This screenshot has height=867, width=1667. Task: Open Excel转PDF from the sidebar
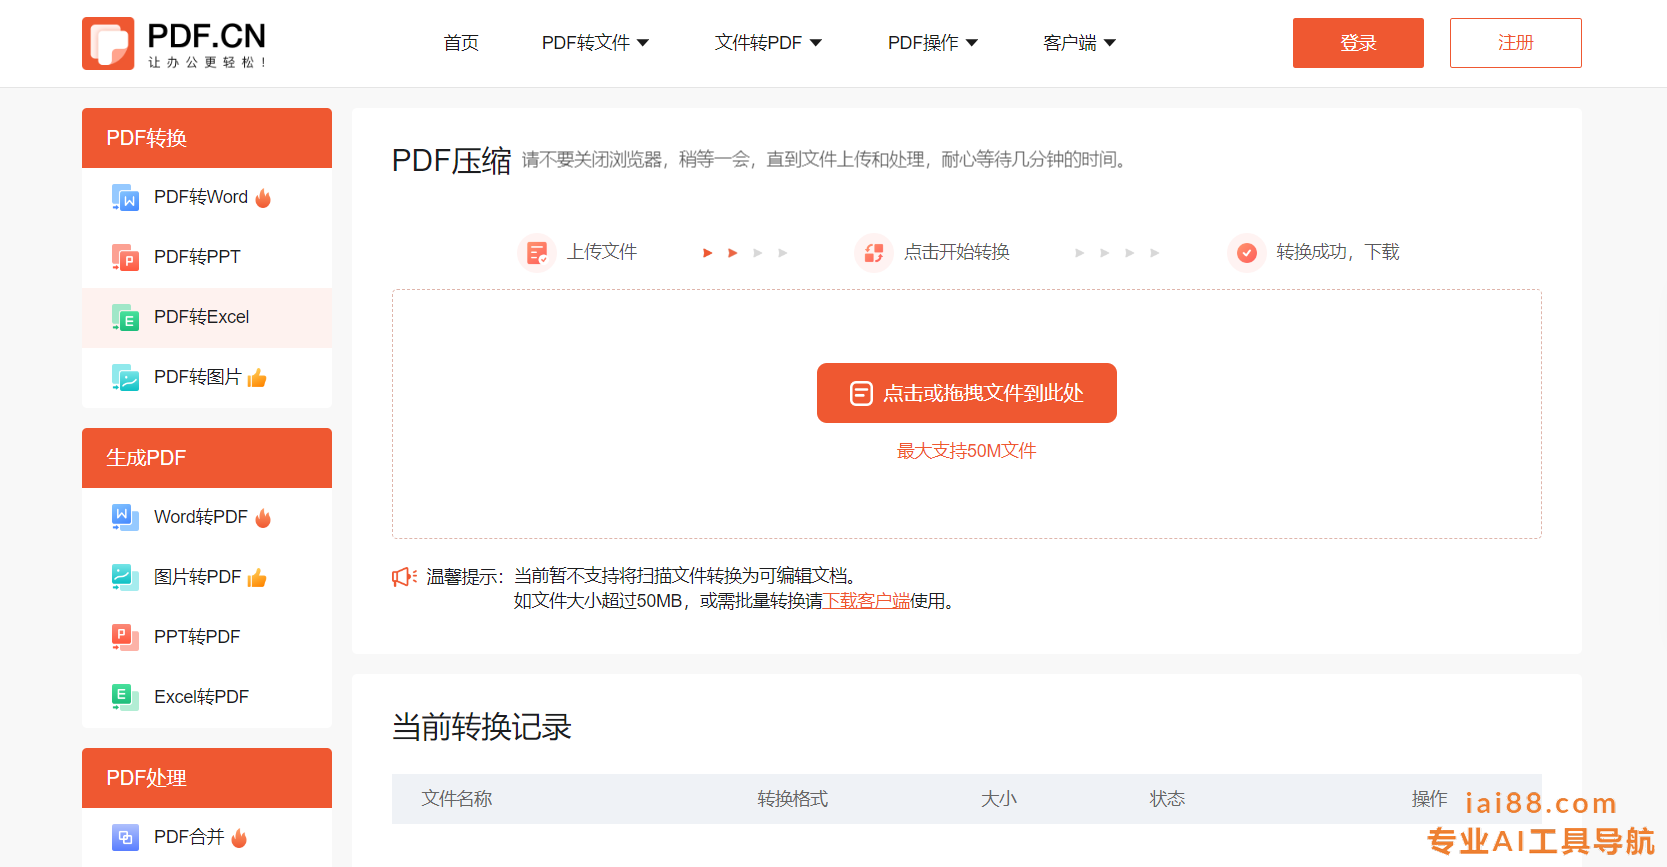click(207, 698)
